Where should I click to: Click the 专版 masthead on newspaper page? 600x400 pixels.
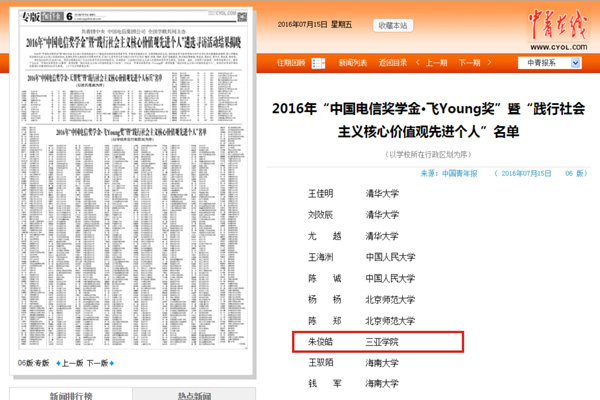pyautogui.click(x=31, y=17)
